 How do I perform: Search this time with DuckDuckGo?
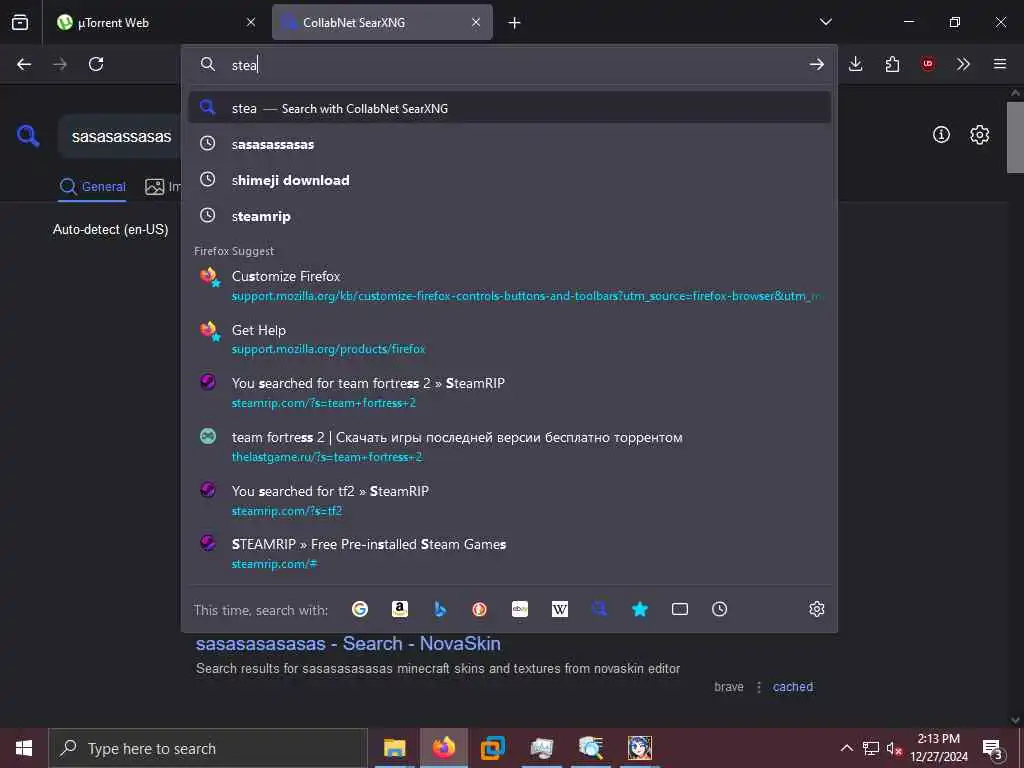coord(479,609)
